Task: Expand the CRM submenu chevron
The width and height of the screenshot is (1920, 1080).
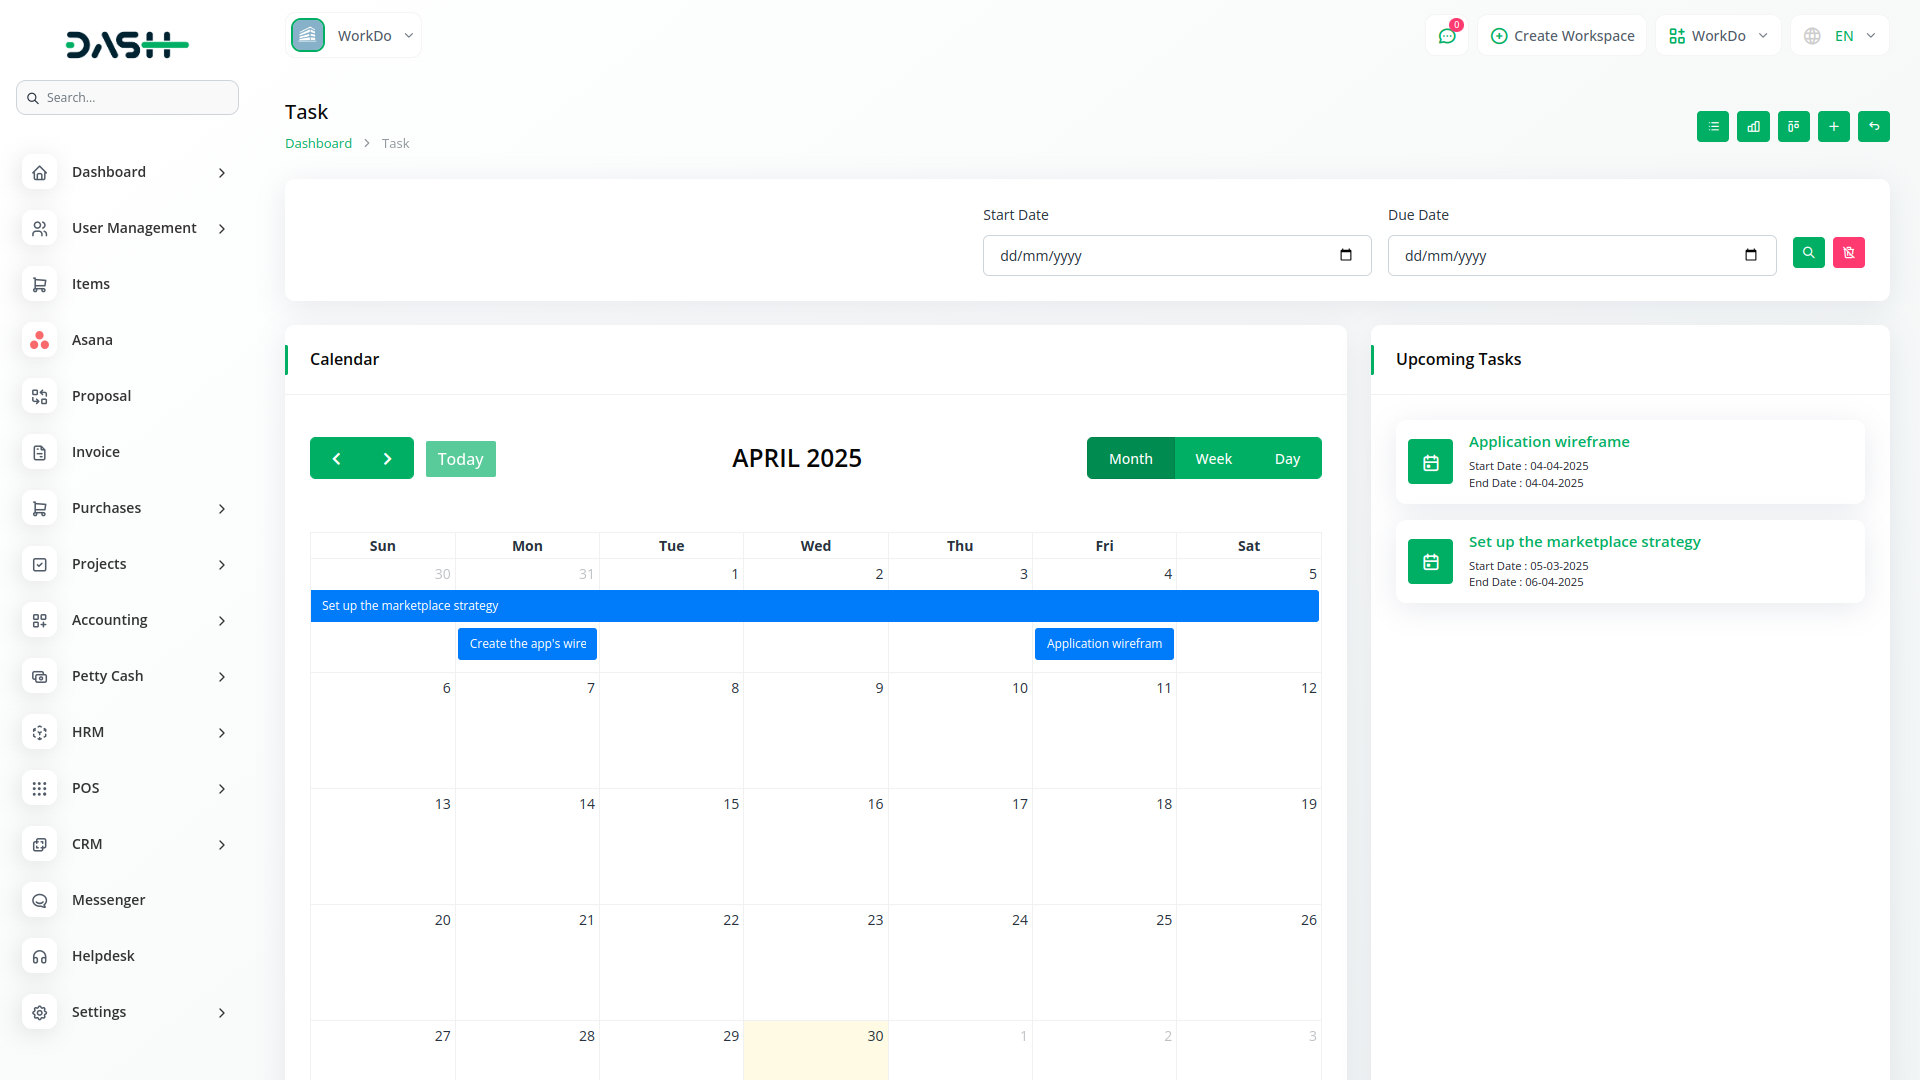Action: point(222,845)
